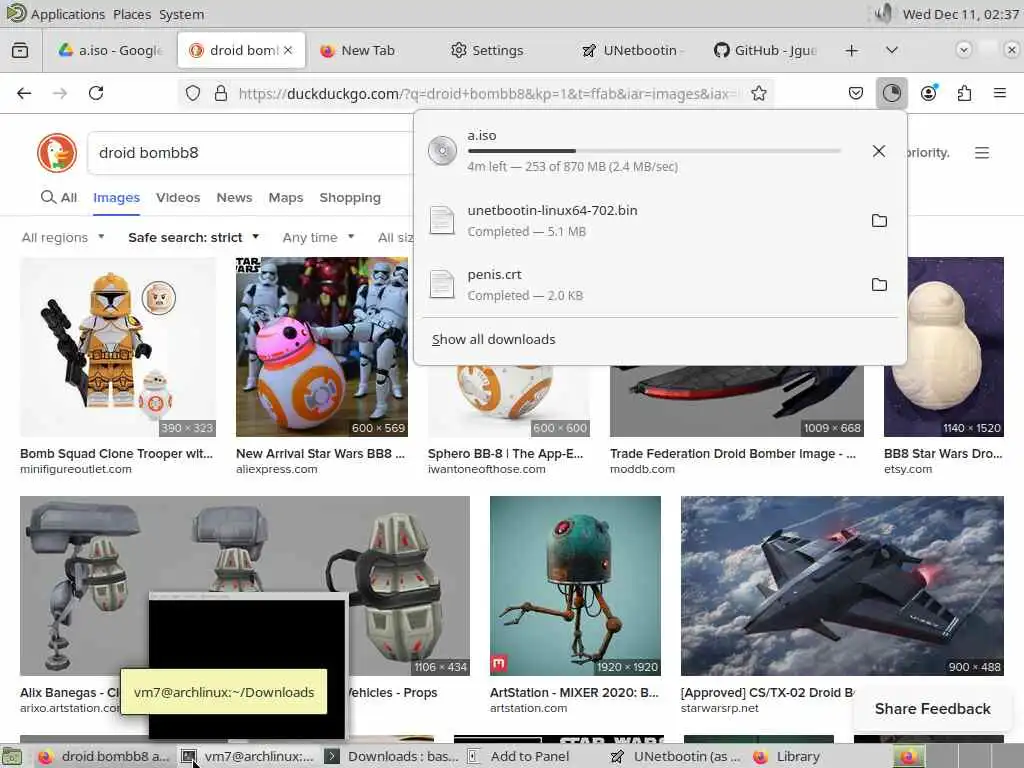The image size is (1024, 768).
Task: Switch to UNetbootin window in taskbar
Action: tap(677, 757)
